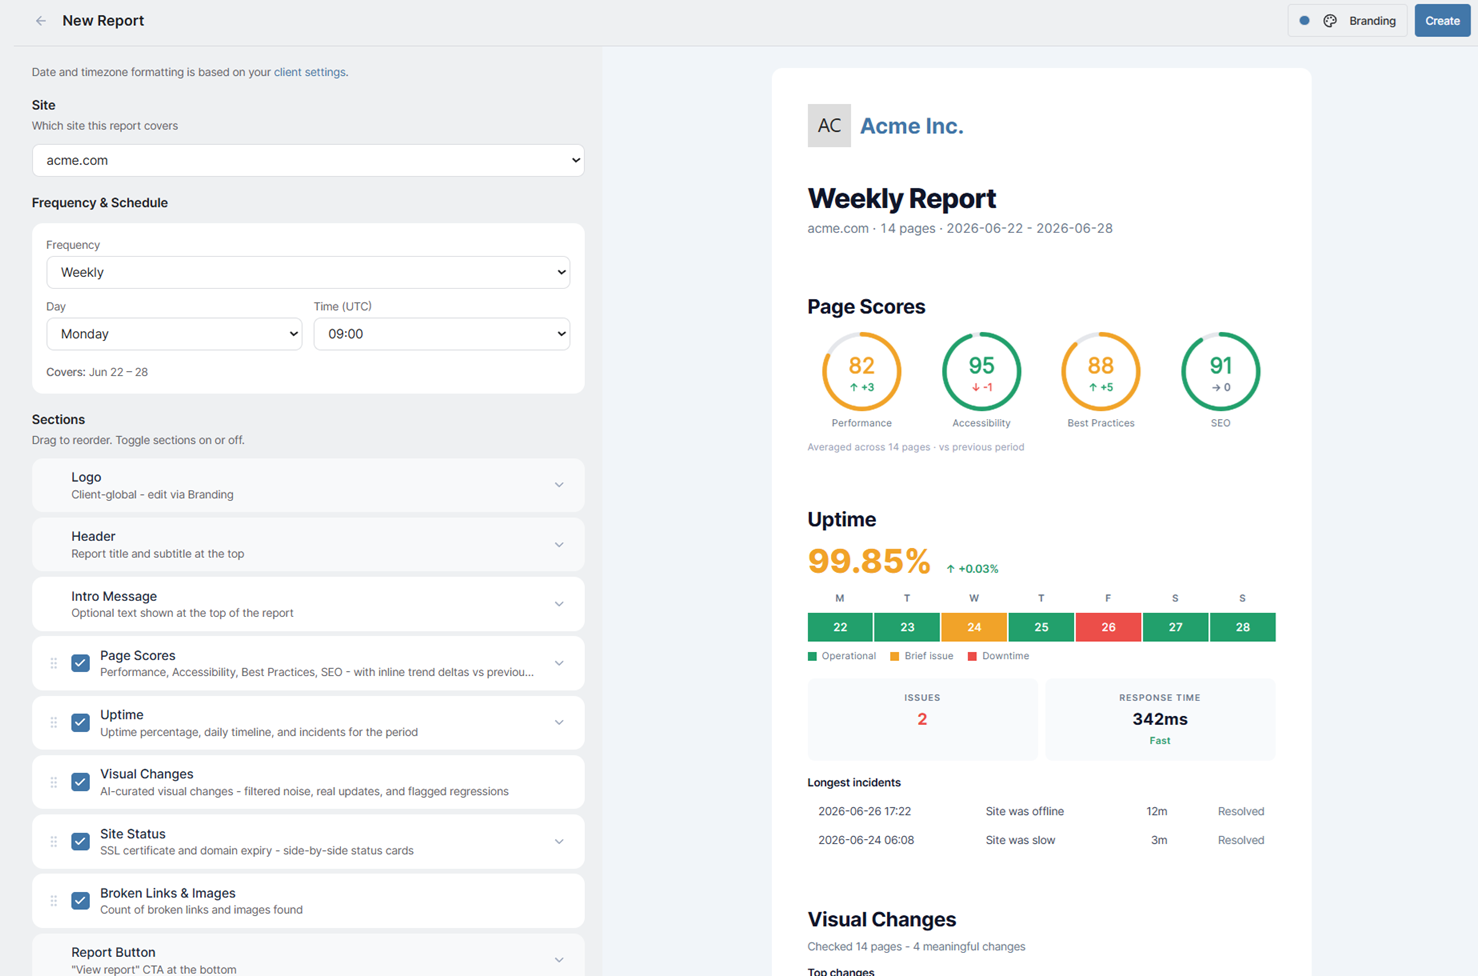Expand the Site Status section chevron
Image resolution: width=1478 pixels, height=976 pixels.
pos(559,841)
